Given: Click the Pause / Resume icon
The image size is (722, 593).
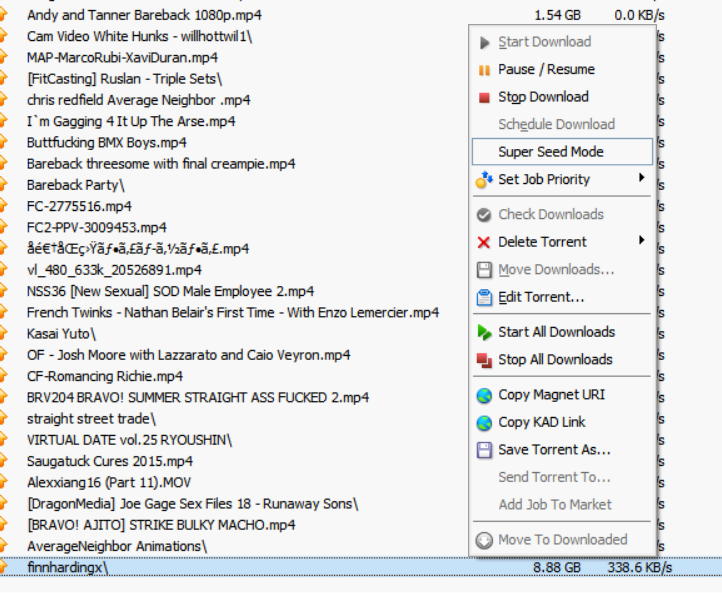Looking at the screenshot, I should [x=484, y=70].
